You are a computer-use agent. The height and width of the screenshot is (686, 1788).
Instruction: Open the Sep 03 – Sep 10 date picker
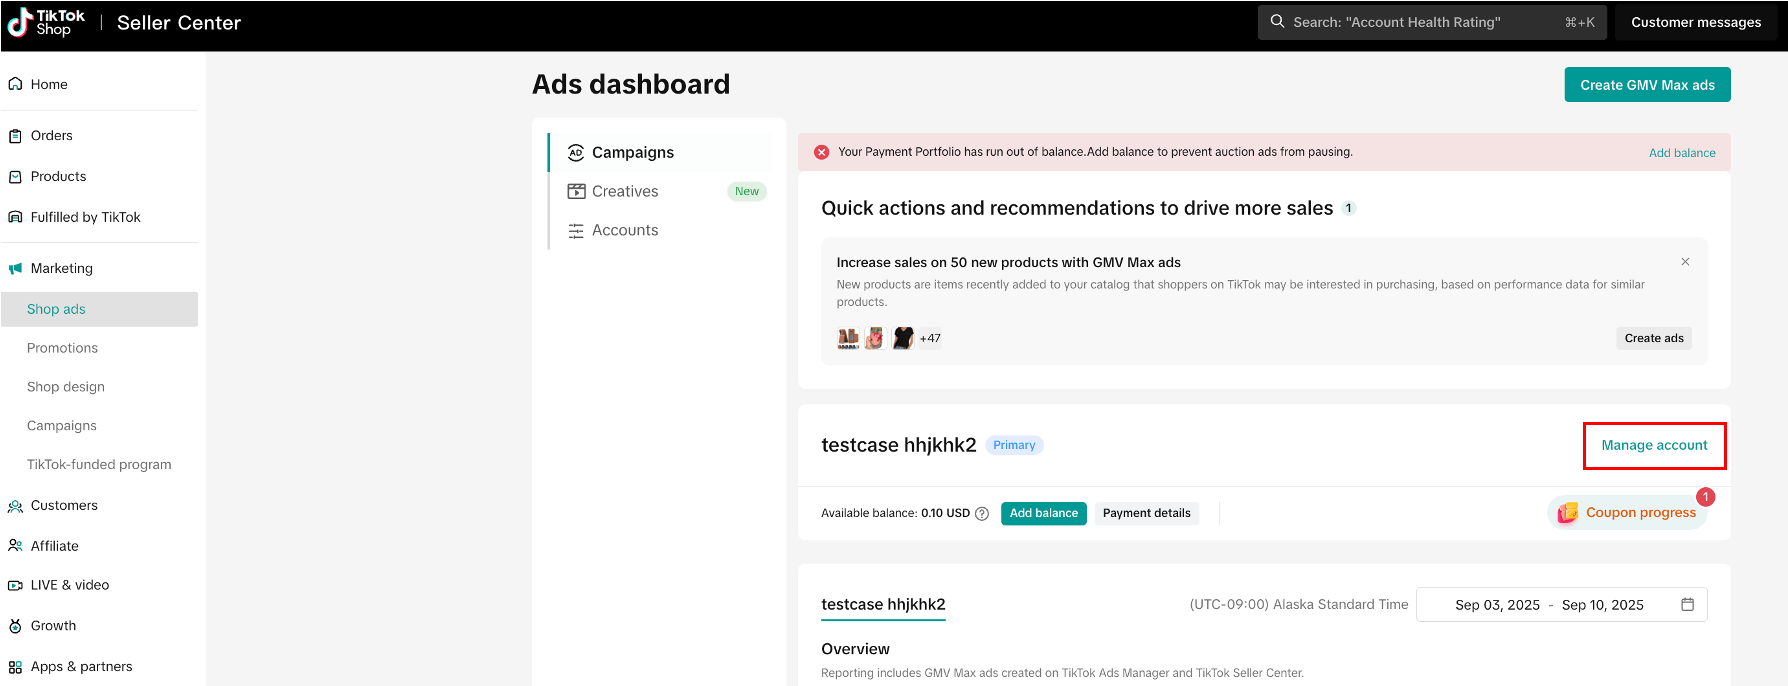point(1548,605)
